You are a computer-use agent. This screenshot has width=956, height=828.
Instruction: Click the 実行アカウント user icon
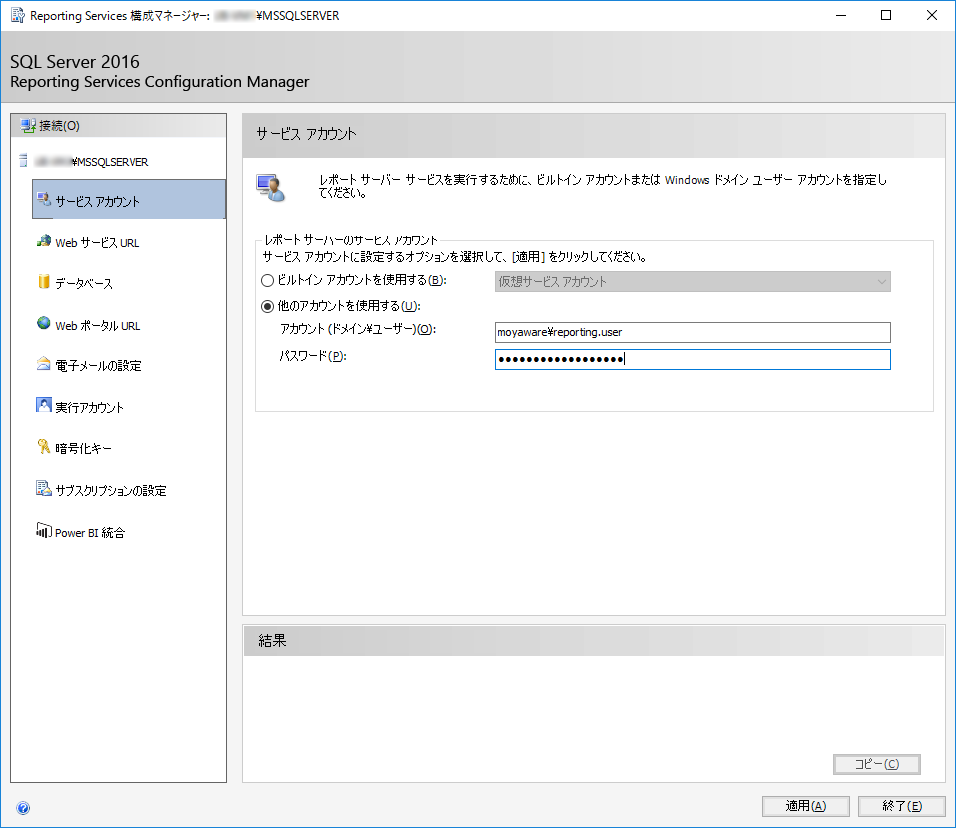coord(43,405)
